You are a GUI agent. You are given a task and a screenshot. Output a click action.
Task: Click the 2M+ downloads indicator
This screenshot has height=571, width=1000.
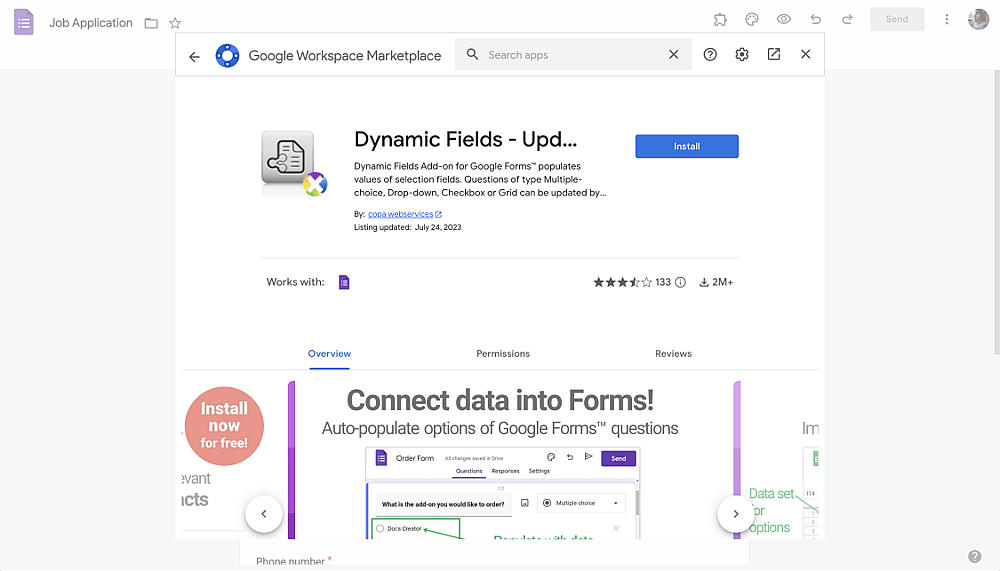pyautogui.click(x=716, y=282)
